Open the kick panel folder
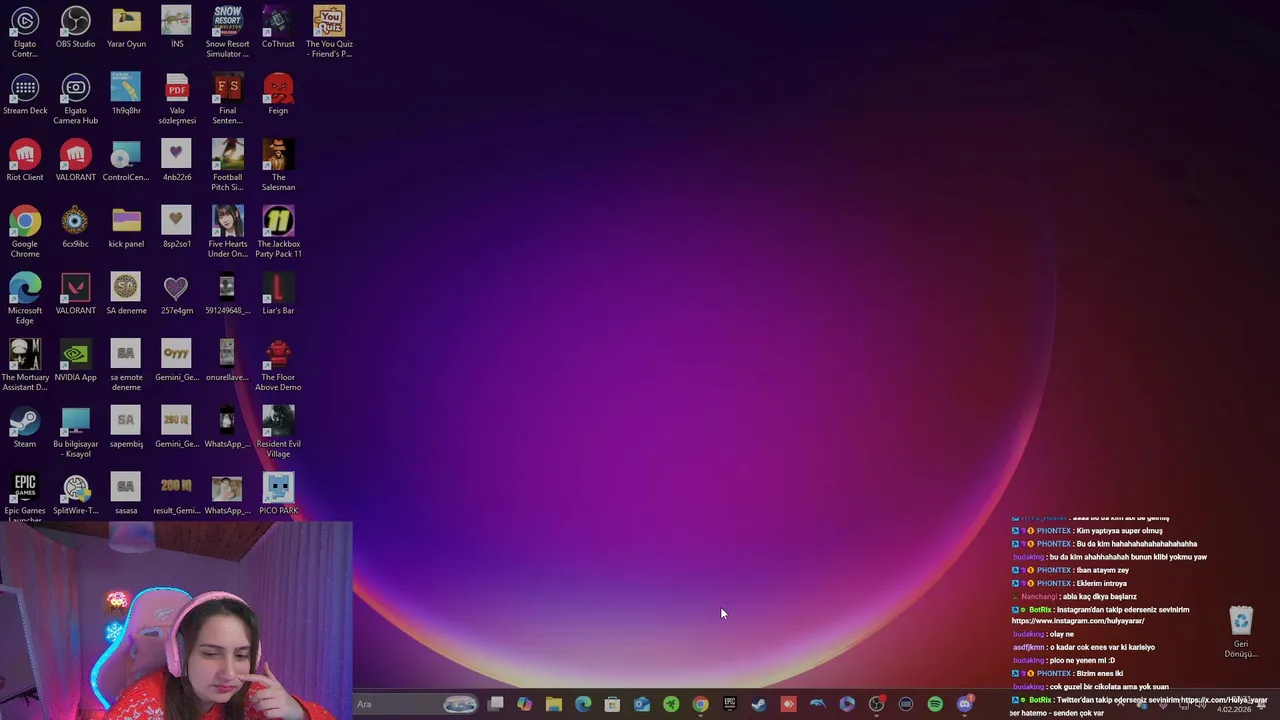The height and width of the screenshot is (720, 1280). point(126,228)
